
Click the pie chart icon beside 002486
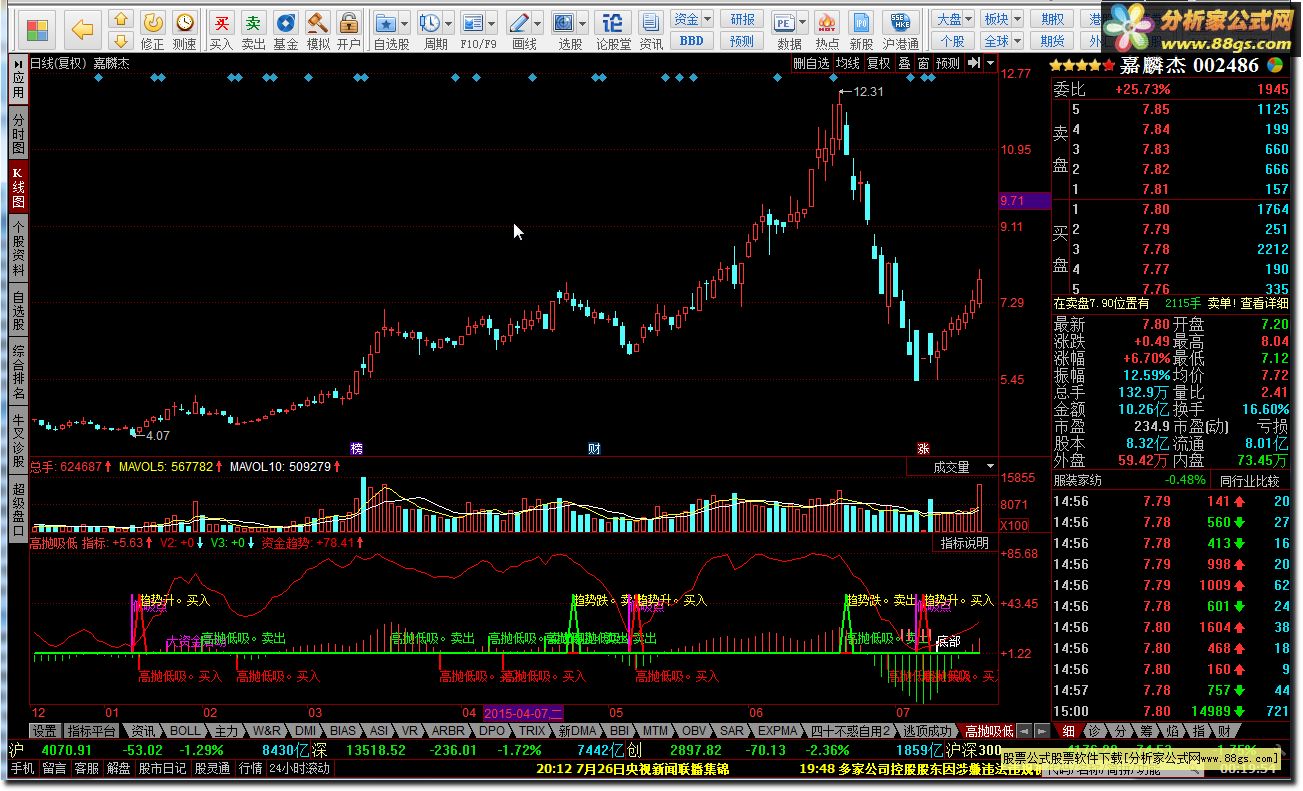click(1275, 65)
